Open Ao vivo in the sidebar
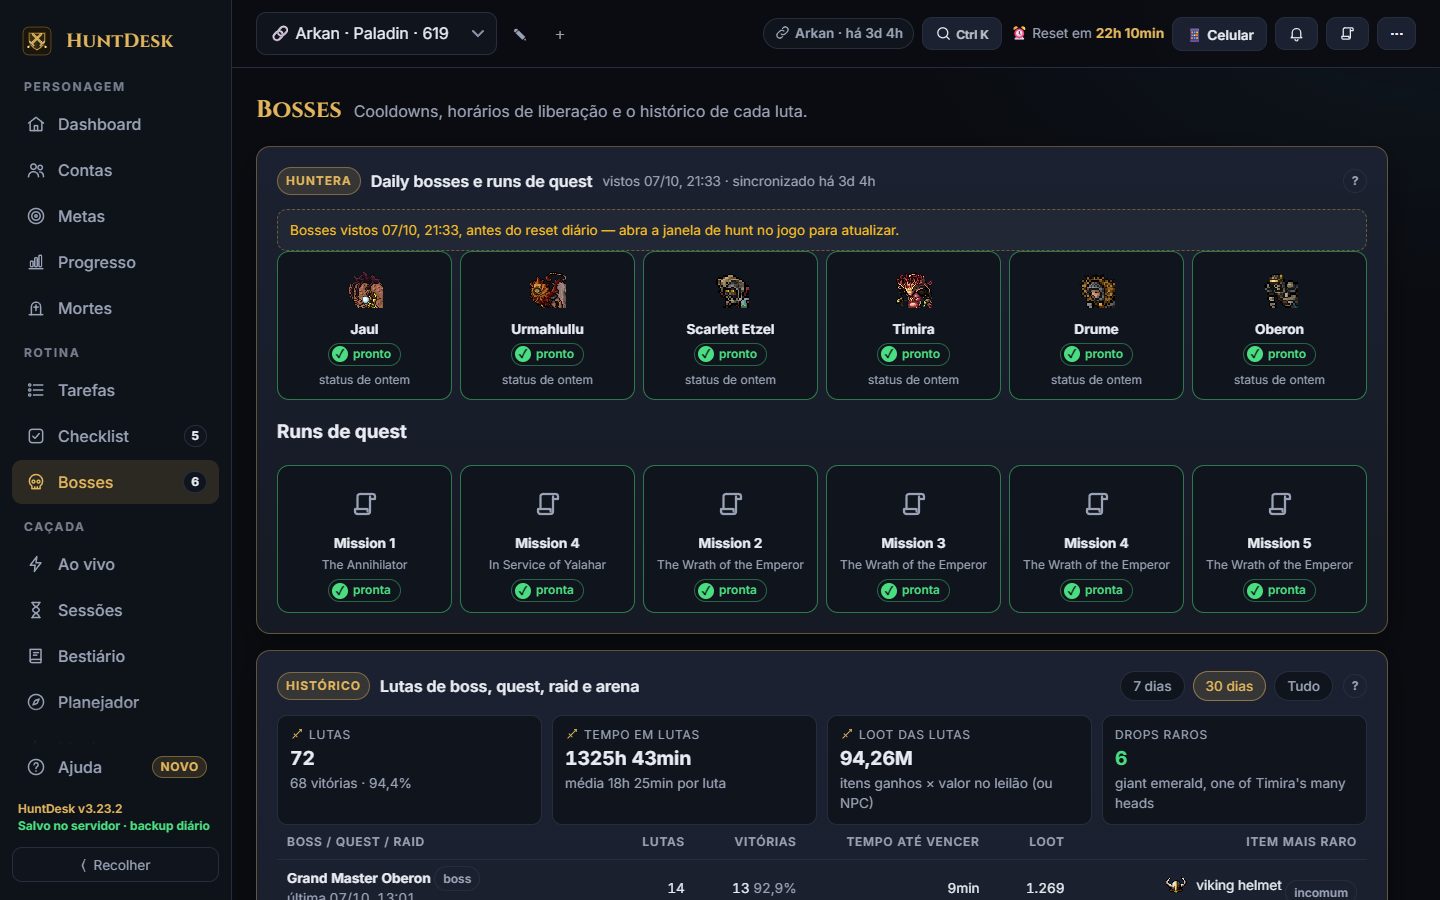This screenshot has height=900, width=1440. [115, 564]
